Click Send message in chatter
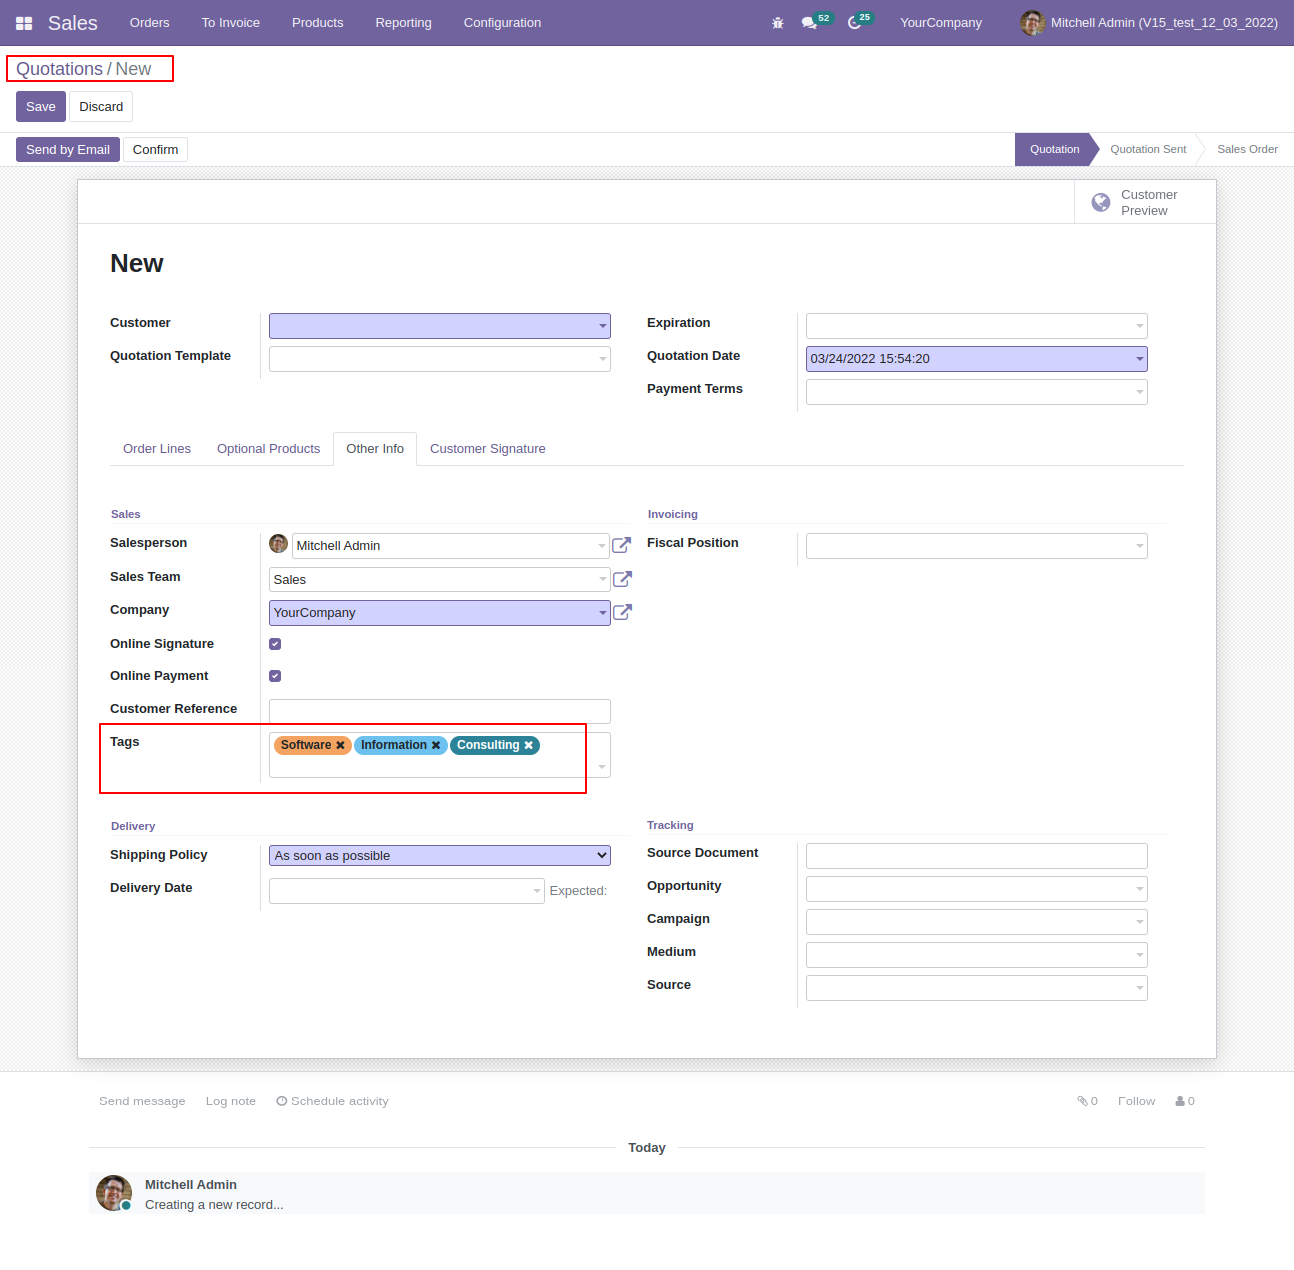The height and width of the screenshot is (1270, 1294). [x=142, y=1101]
